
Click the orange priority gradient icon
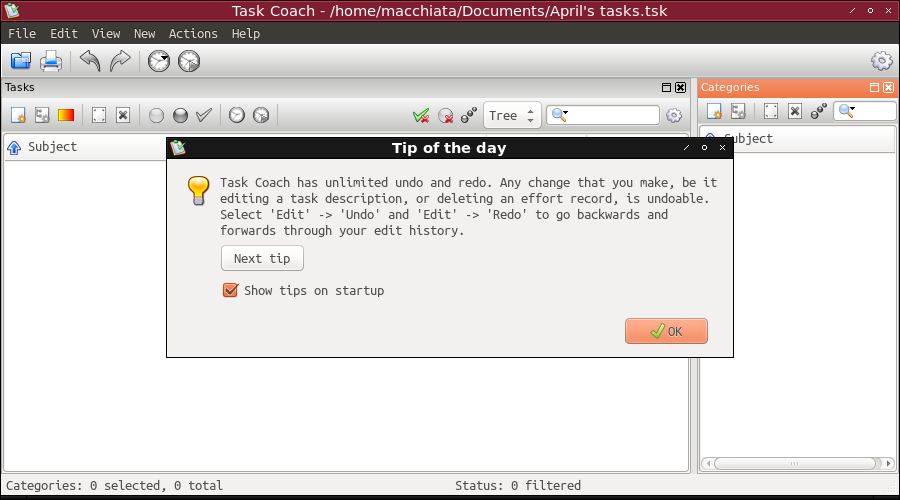[66, 115]
